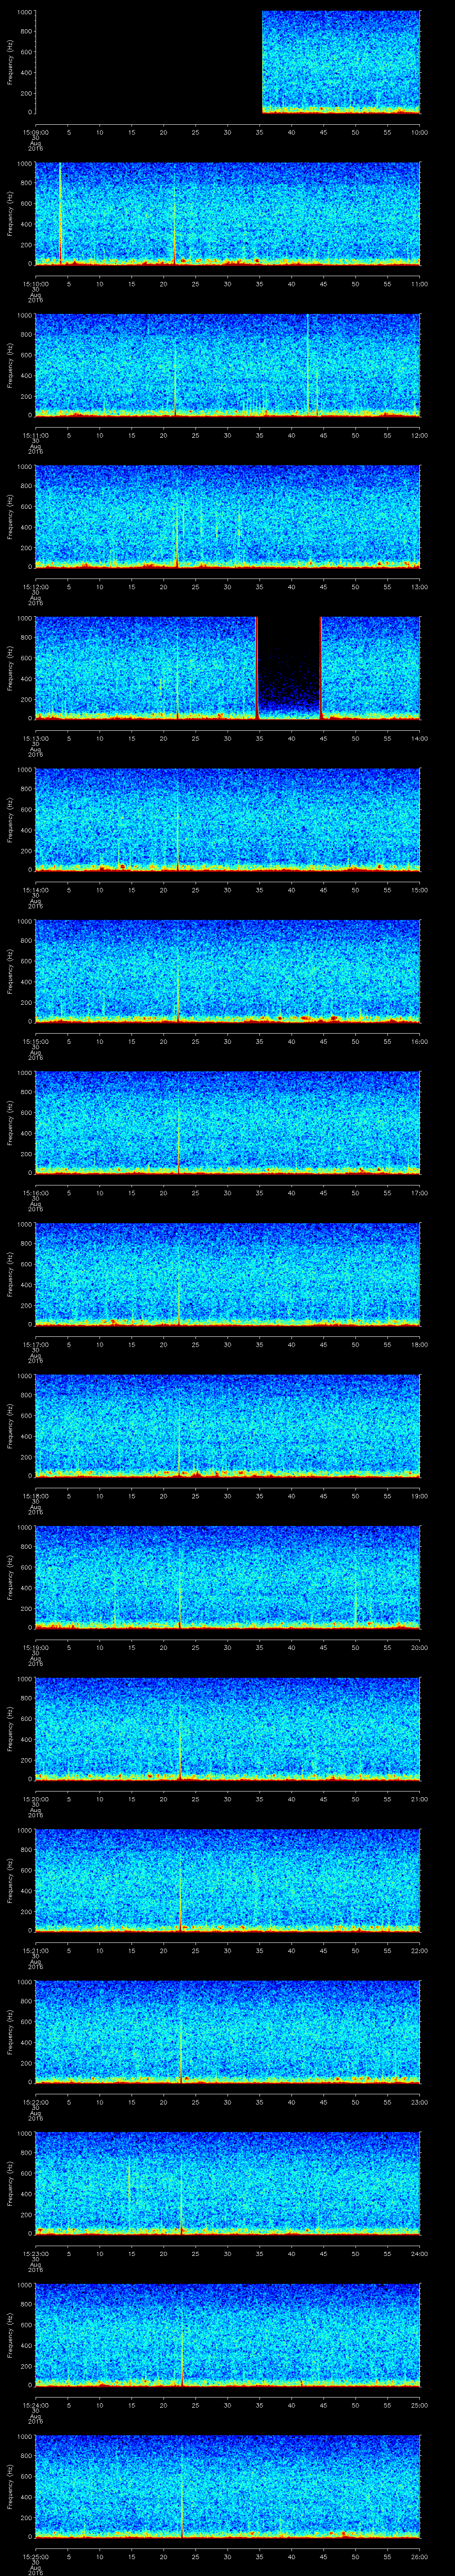The height and width of the screenshot is (2576, 455).
Task: Click the second 35 tick label under 15:13:00 panel
Action: pyautogui.click(x=260, y=739)
